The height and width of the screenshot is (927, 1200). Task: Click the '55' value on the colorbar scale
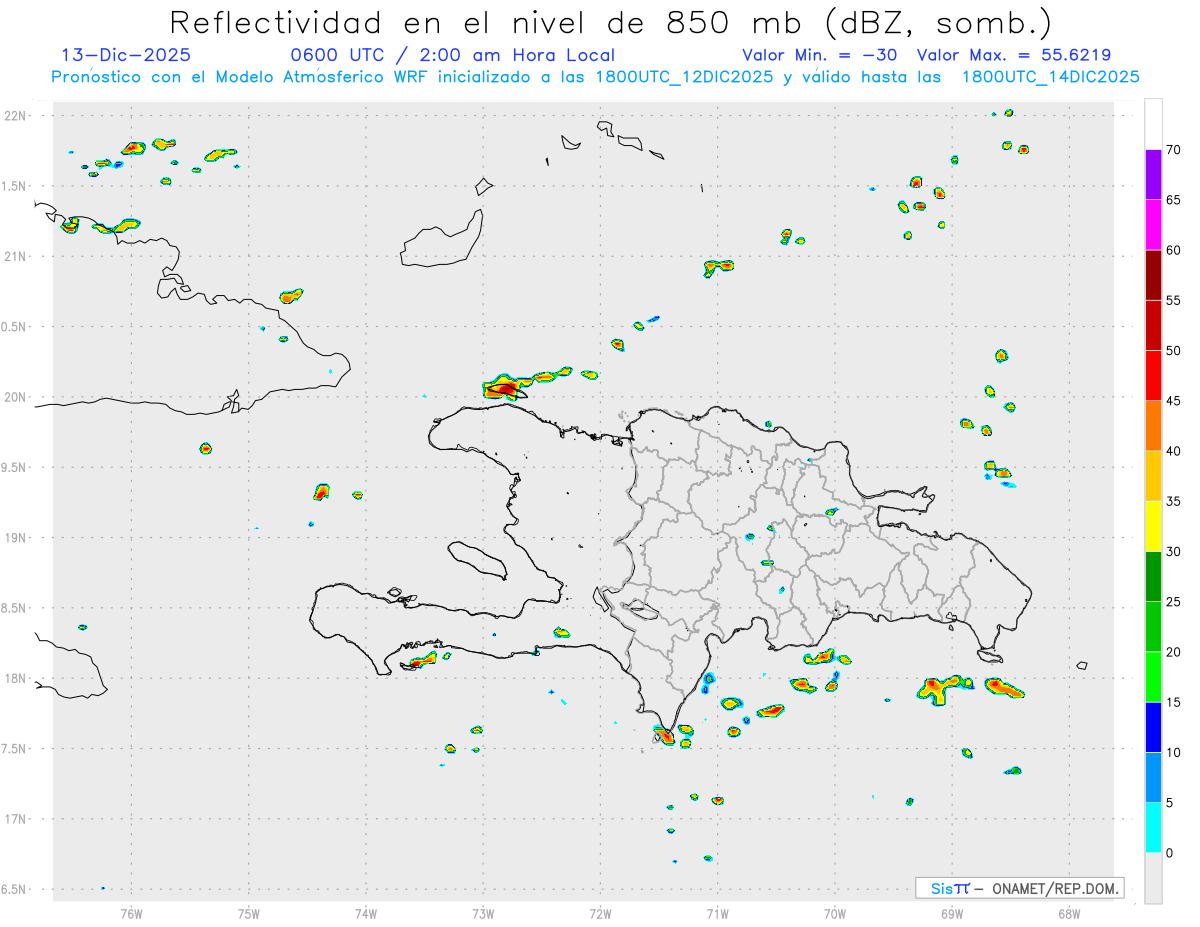[x=1173, y=300]
